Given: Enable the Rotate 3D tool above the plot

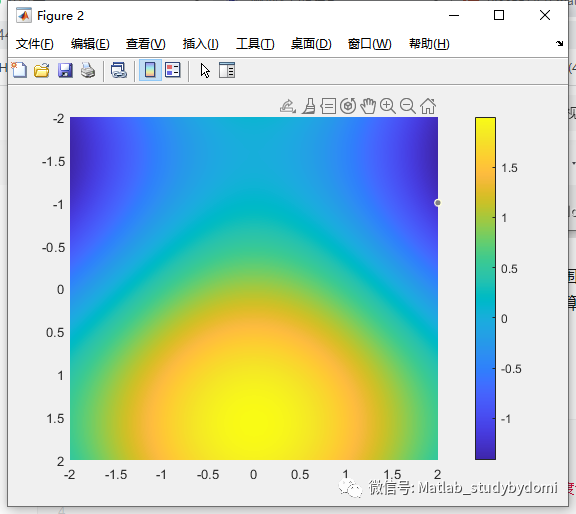Looking at the screenshot, I should click(348, 106).
